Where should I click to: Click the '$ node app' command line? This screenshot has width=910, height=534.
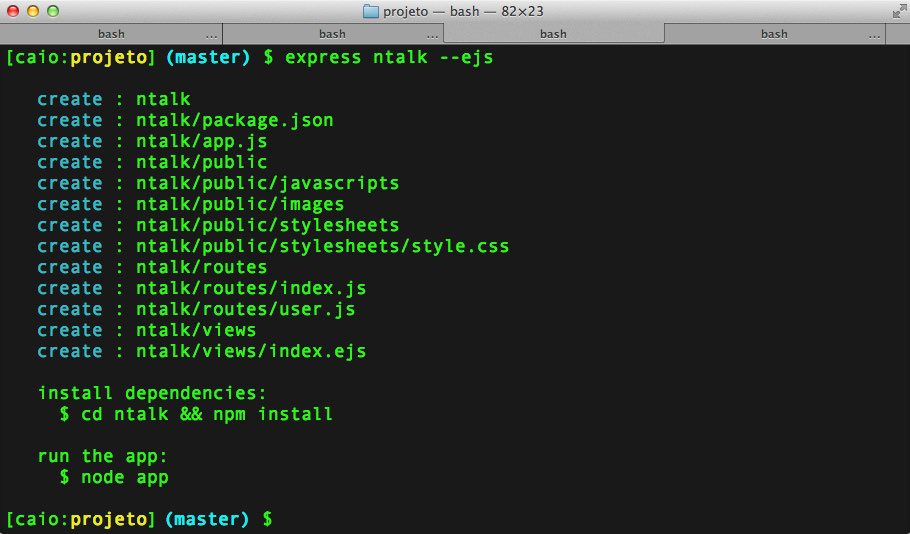click(114, 477)
